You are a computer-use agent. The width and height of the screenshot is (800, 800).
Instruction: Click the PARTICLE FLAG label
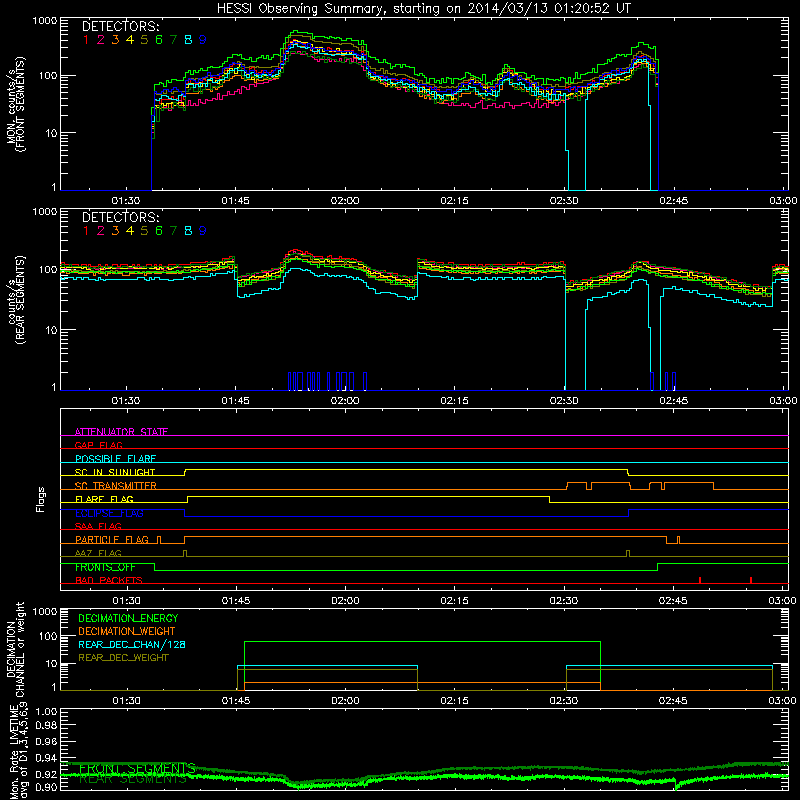[112, 540]
